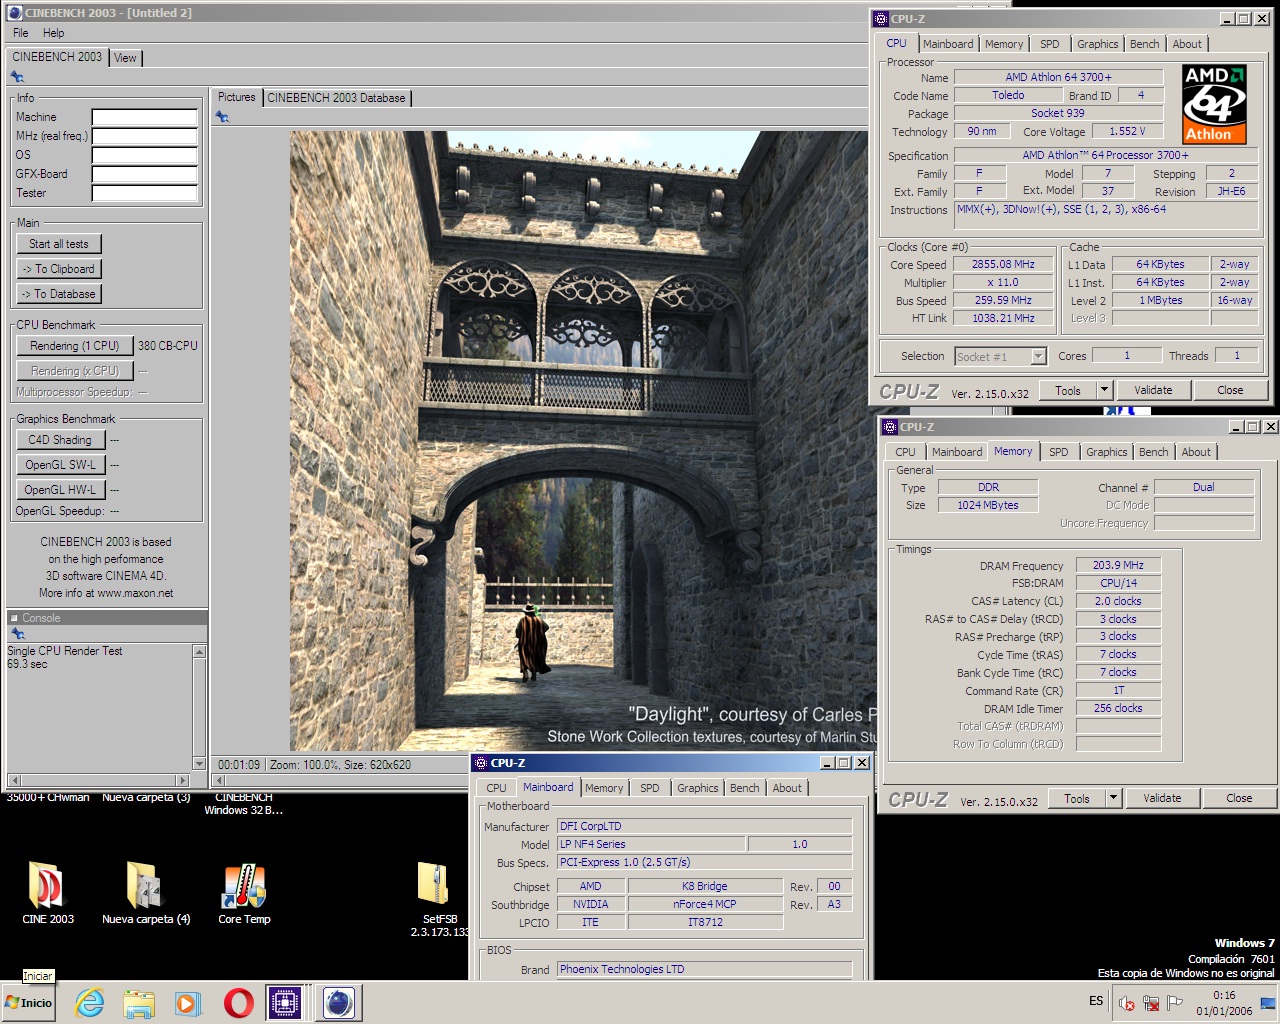
Task: Click the To Database button
Action: [x=59, y=294]
